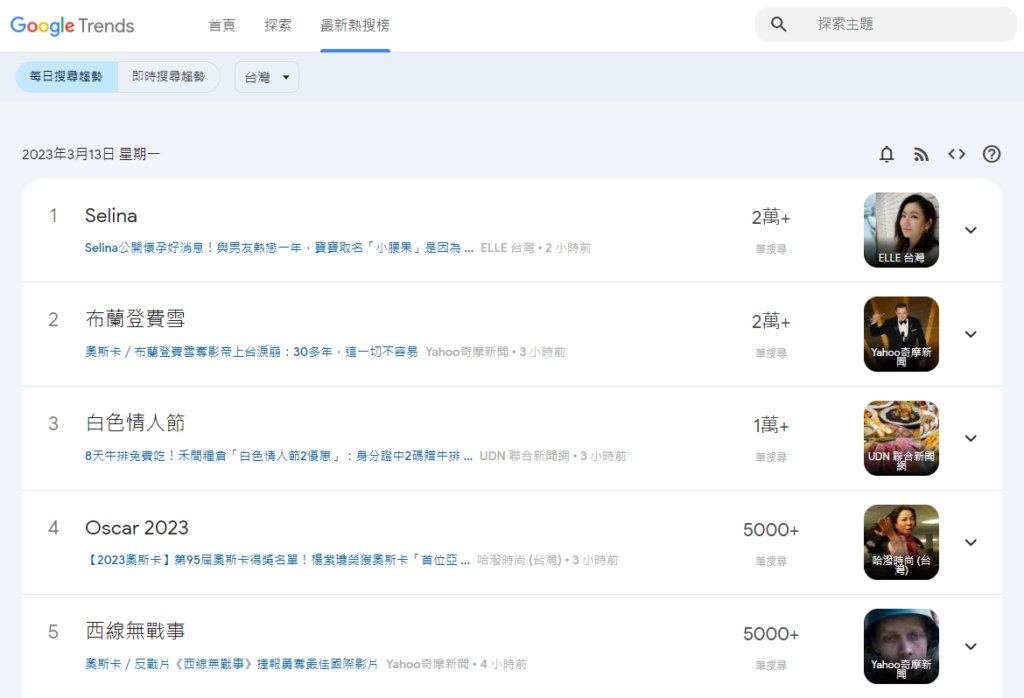
Task: Click the 西線無戰事 trend title
Action: (135, 631)
